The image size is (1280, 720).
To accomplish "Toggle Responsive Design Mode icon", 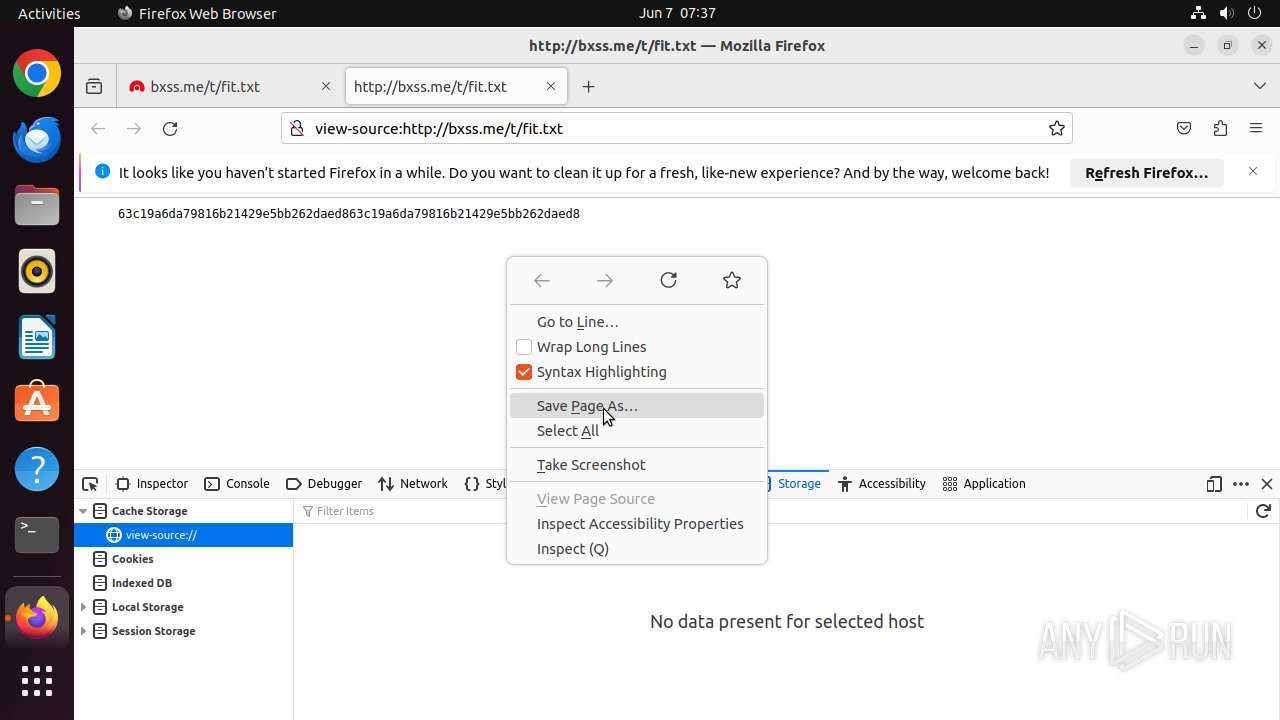I will (1214, 484).
